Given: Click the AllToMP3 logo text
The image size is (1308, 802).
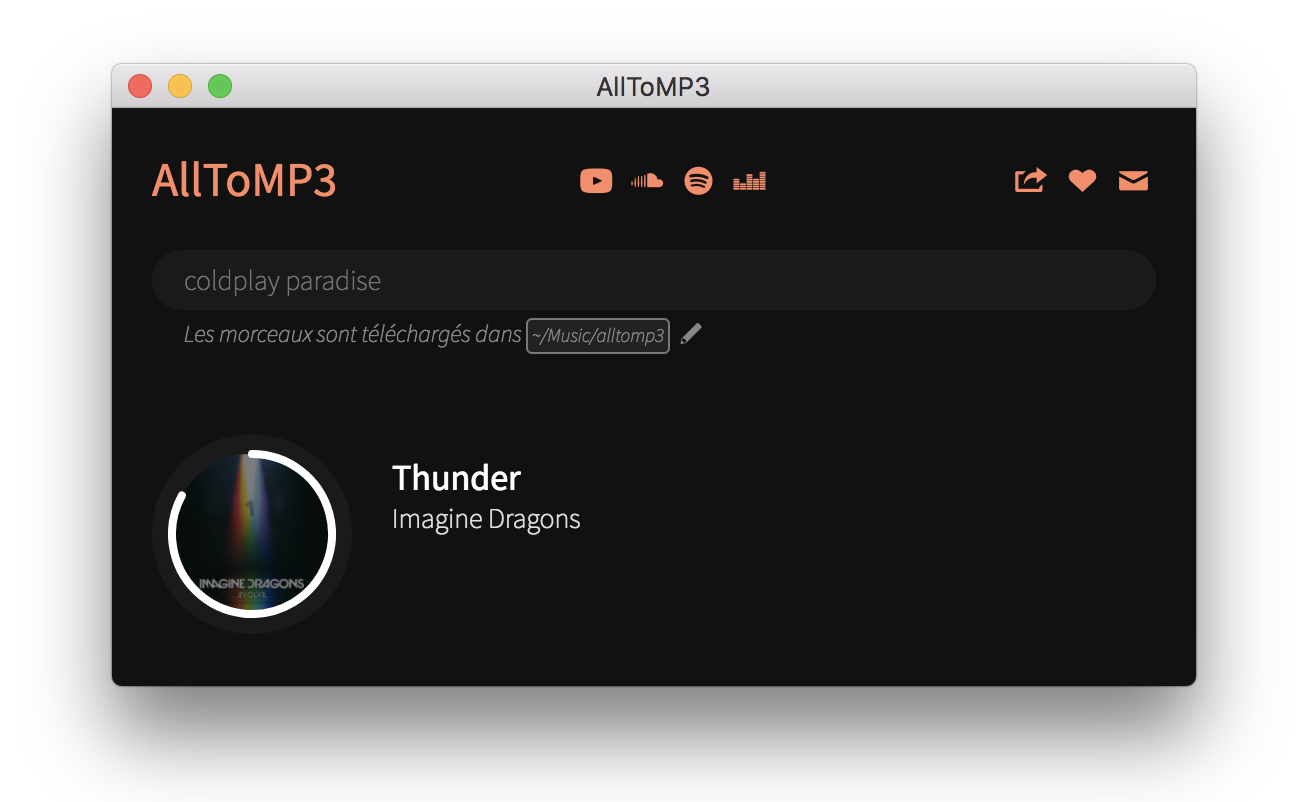Looking at the screenshot, I should pos(244,181).
